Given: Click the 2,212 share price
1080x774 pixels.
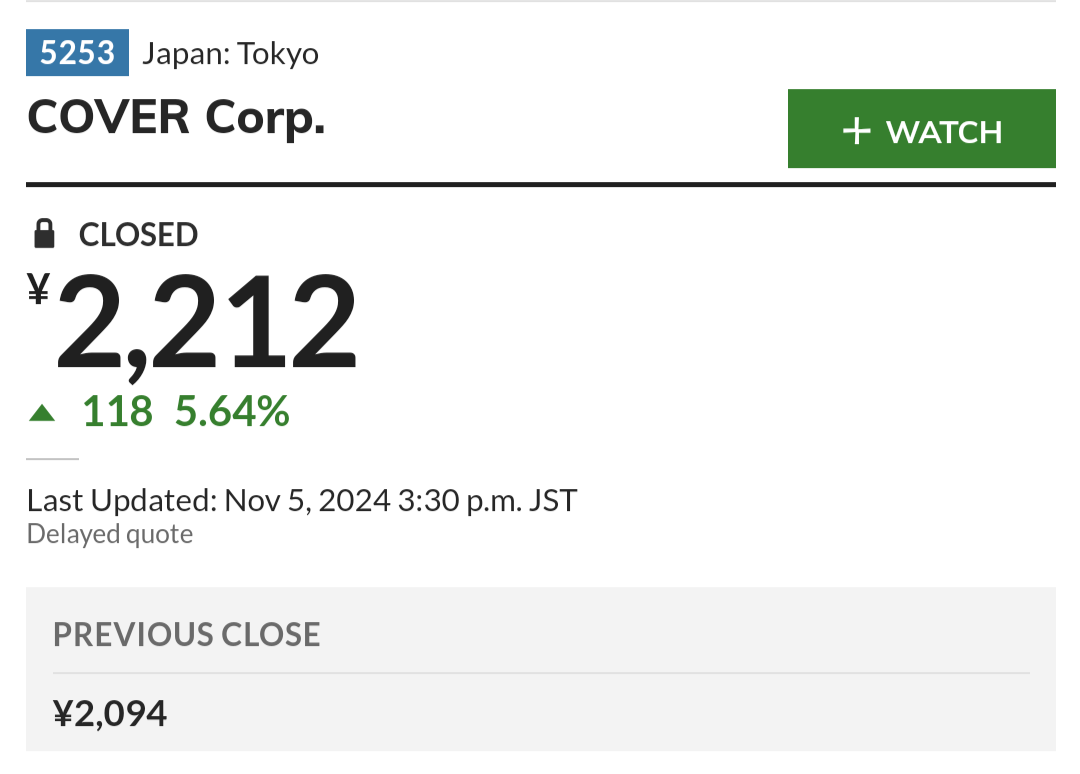Looking at the screenshot, I should click(207, 323).
